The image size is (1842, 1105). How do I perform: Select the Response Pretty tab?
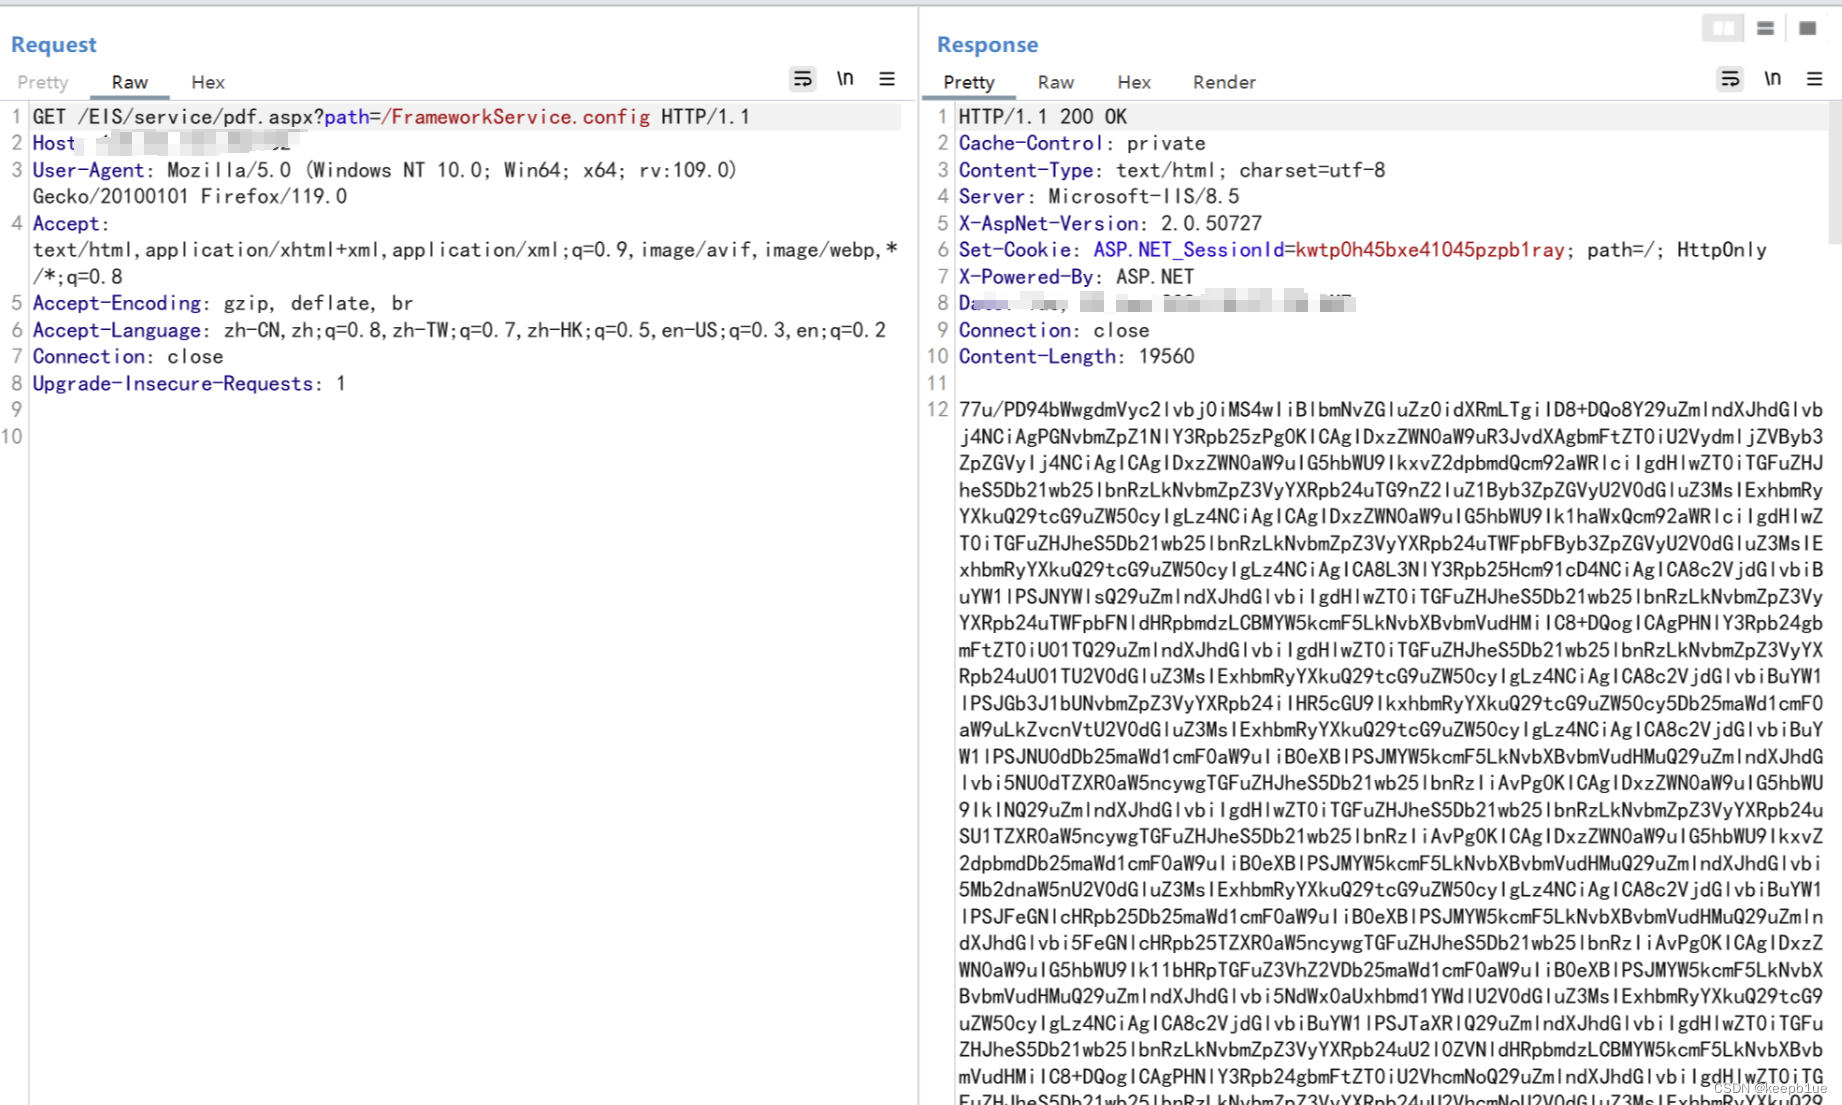[969, 82]
